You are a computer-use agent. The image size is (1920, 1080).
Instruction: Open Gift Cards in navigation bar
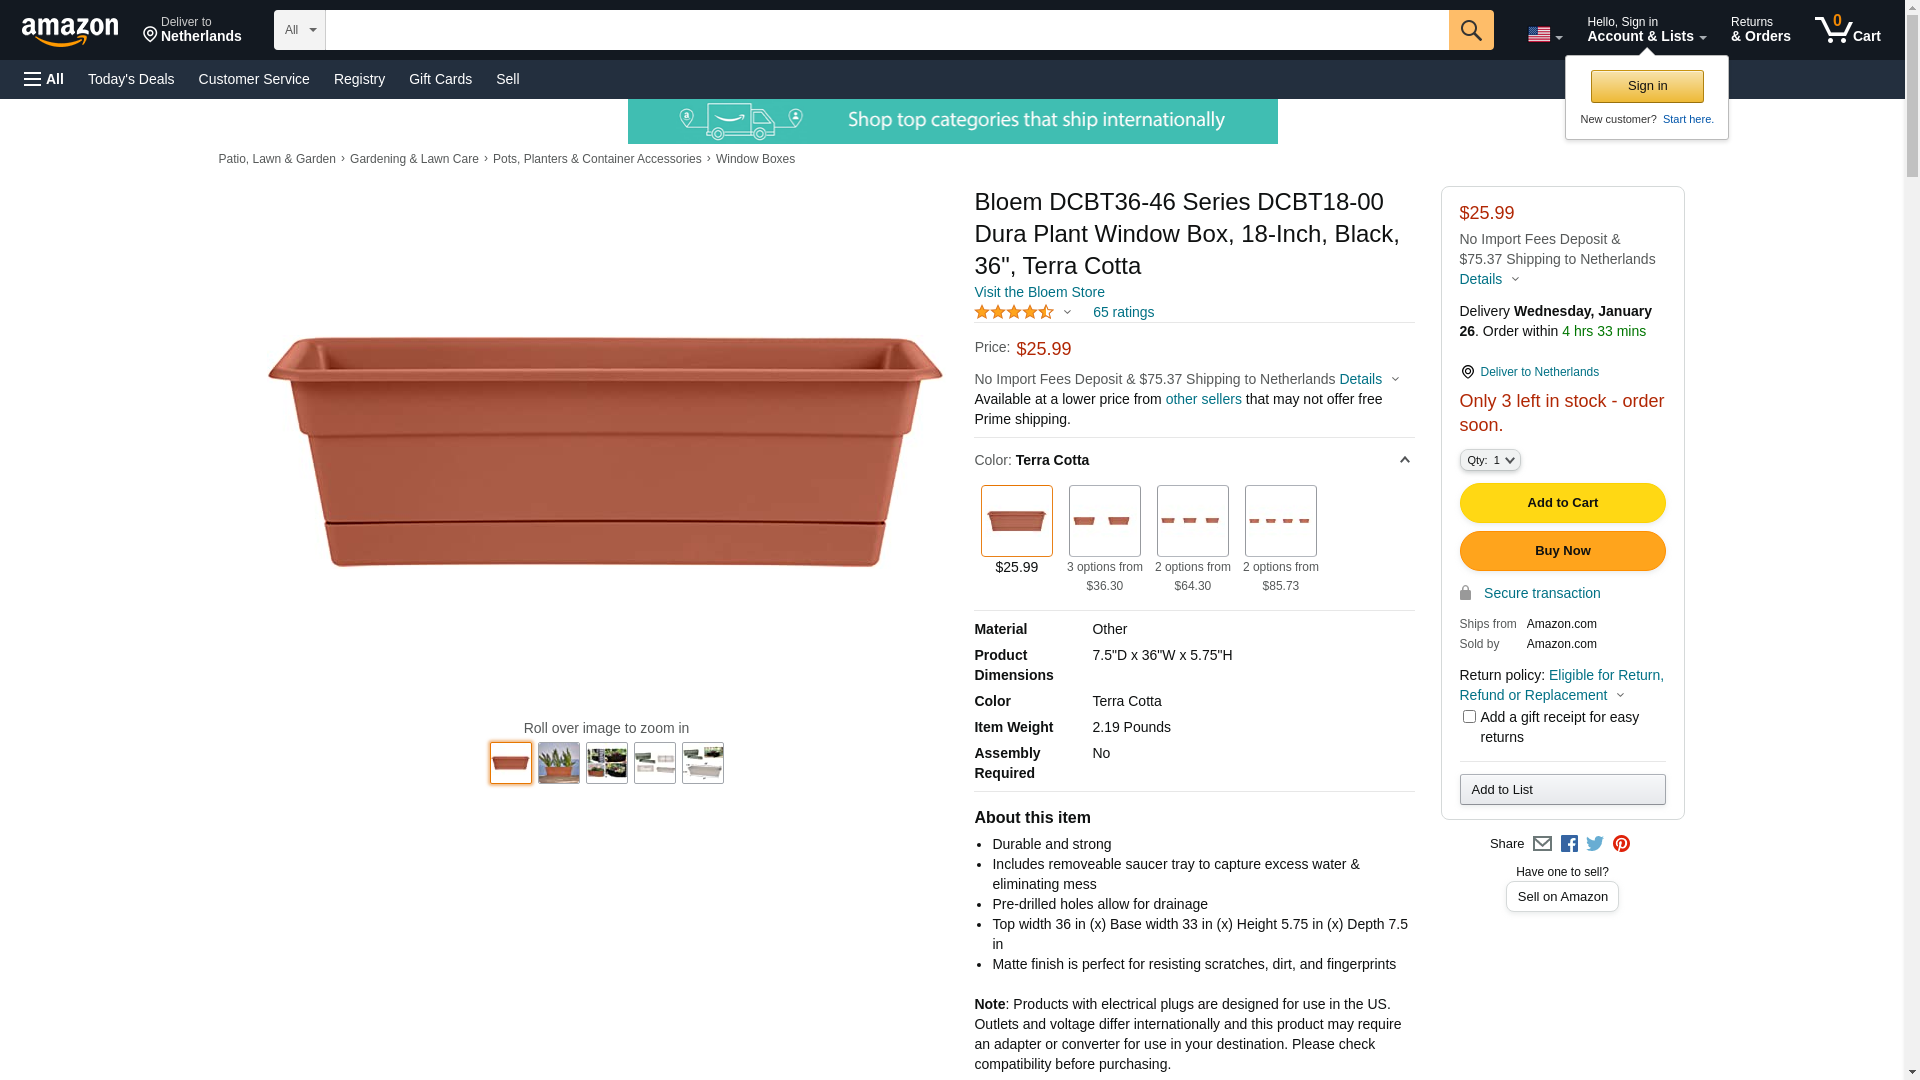point(440,79)
